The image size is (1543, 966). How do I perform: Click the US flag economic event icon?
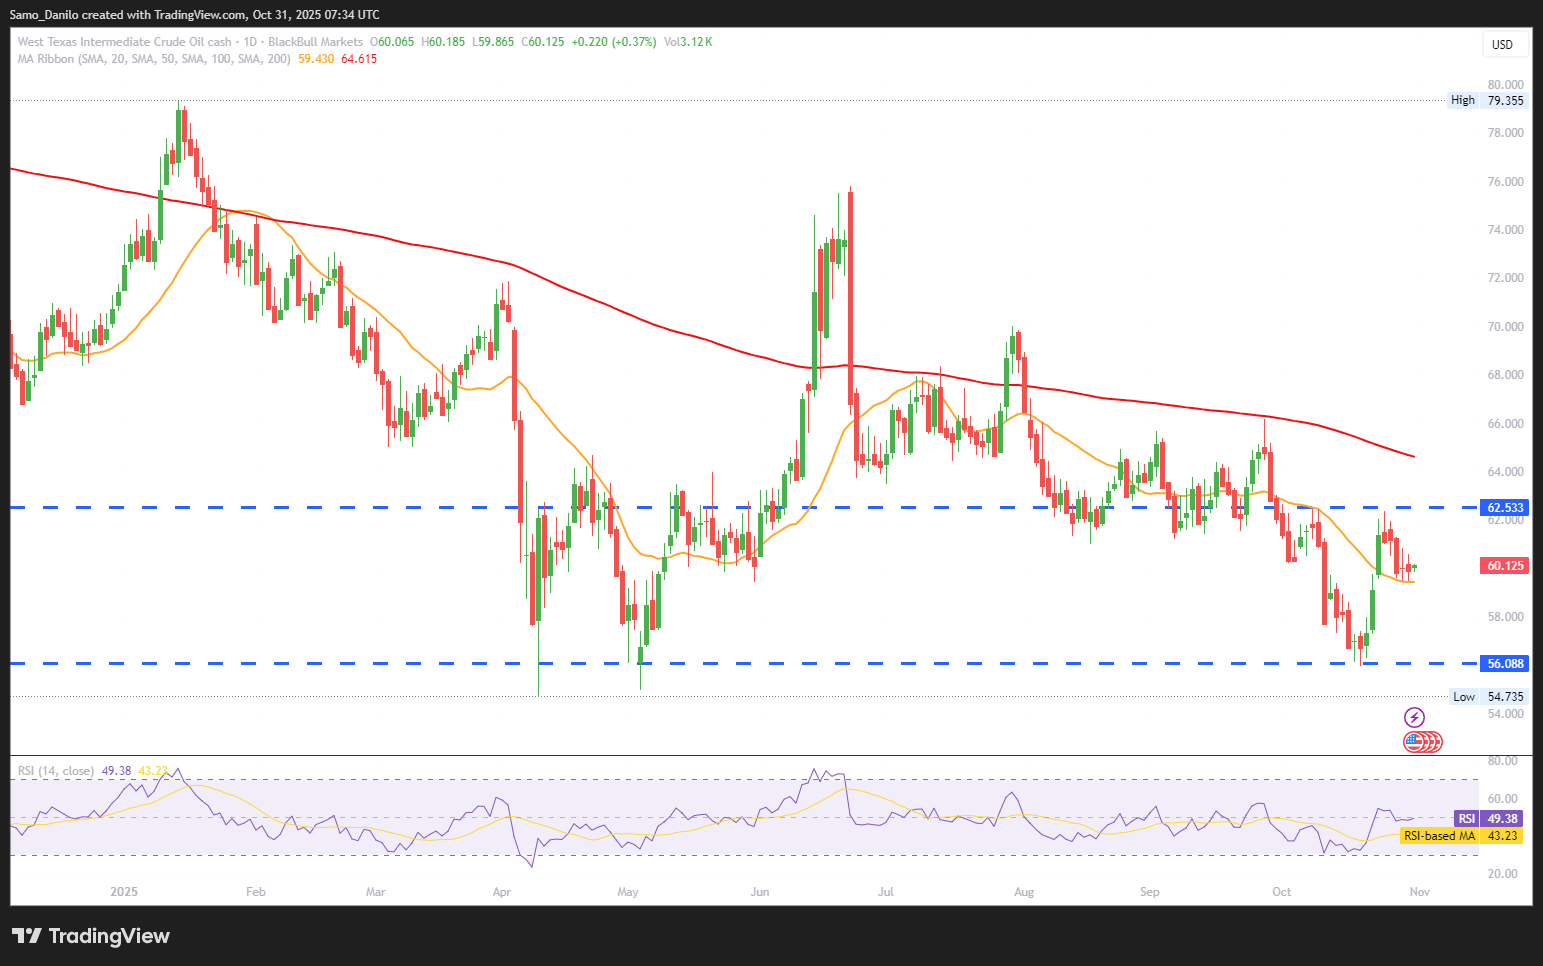(x=1414, y=742)
